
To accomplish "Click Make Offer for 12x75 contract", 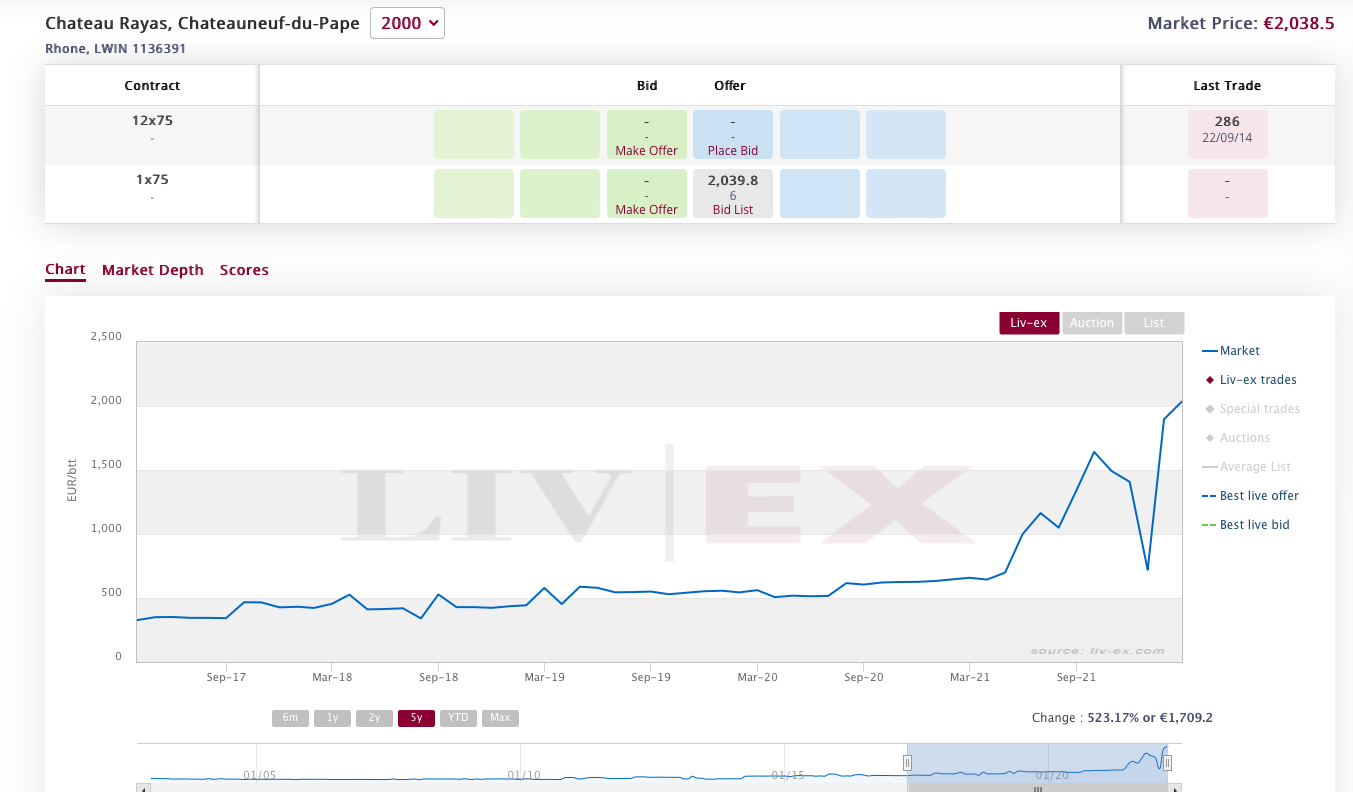I will click(x=647, y=151).
